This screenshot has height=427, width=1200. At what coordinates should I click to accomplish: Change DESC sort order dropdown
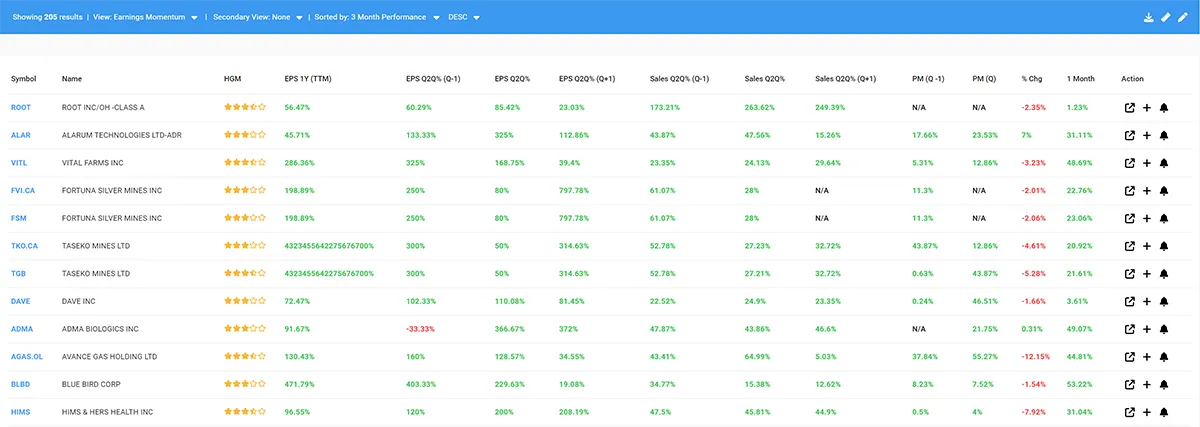tap(464, 17)
